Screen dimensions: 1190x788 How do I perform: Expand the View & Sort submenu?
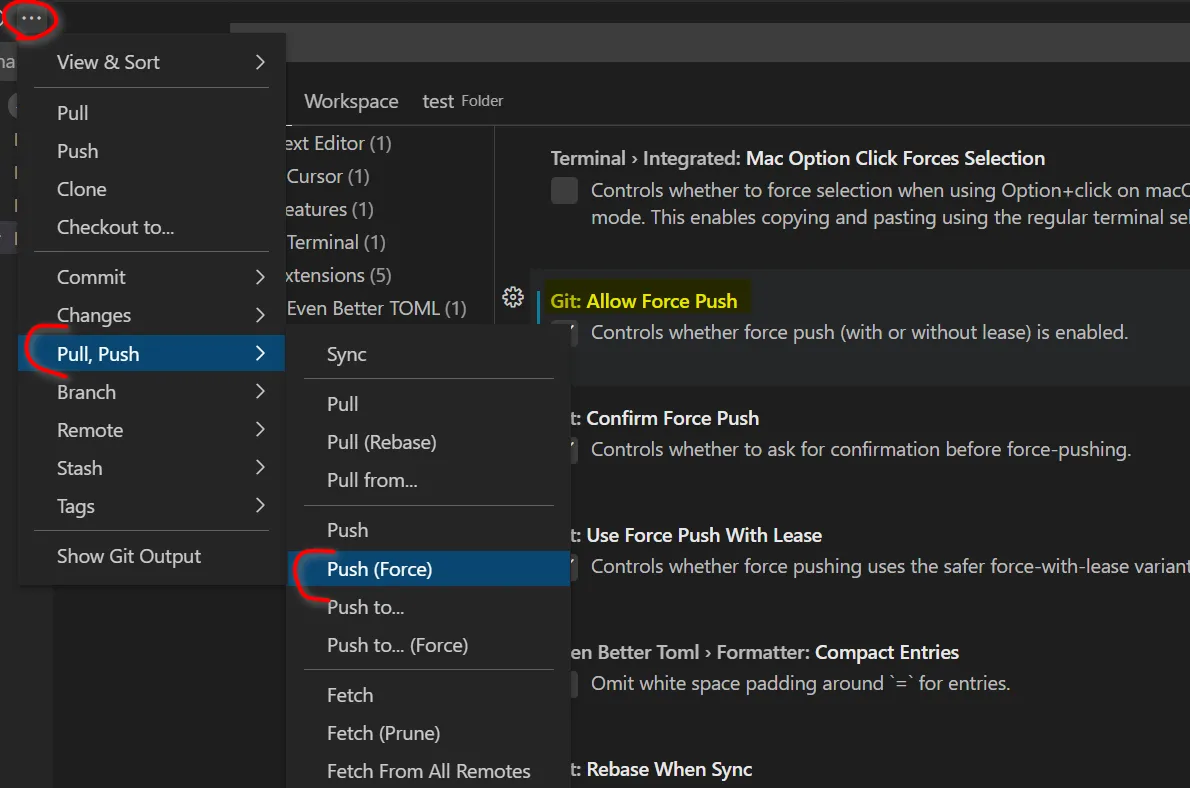pyautogui.click(x=108, y=61)
